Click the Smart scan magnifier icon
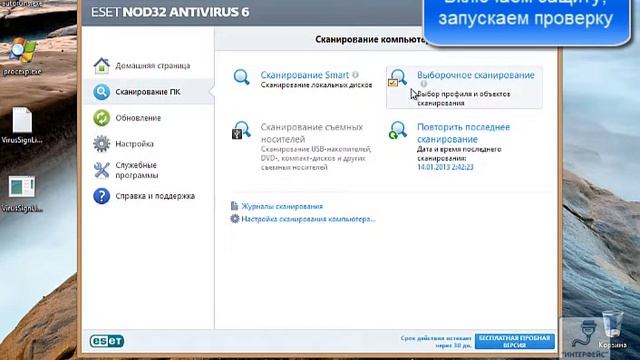The width and height of the screenshot is (640, 360). [241, 77]
